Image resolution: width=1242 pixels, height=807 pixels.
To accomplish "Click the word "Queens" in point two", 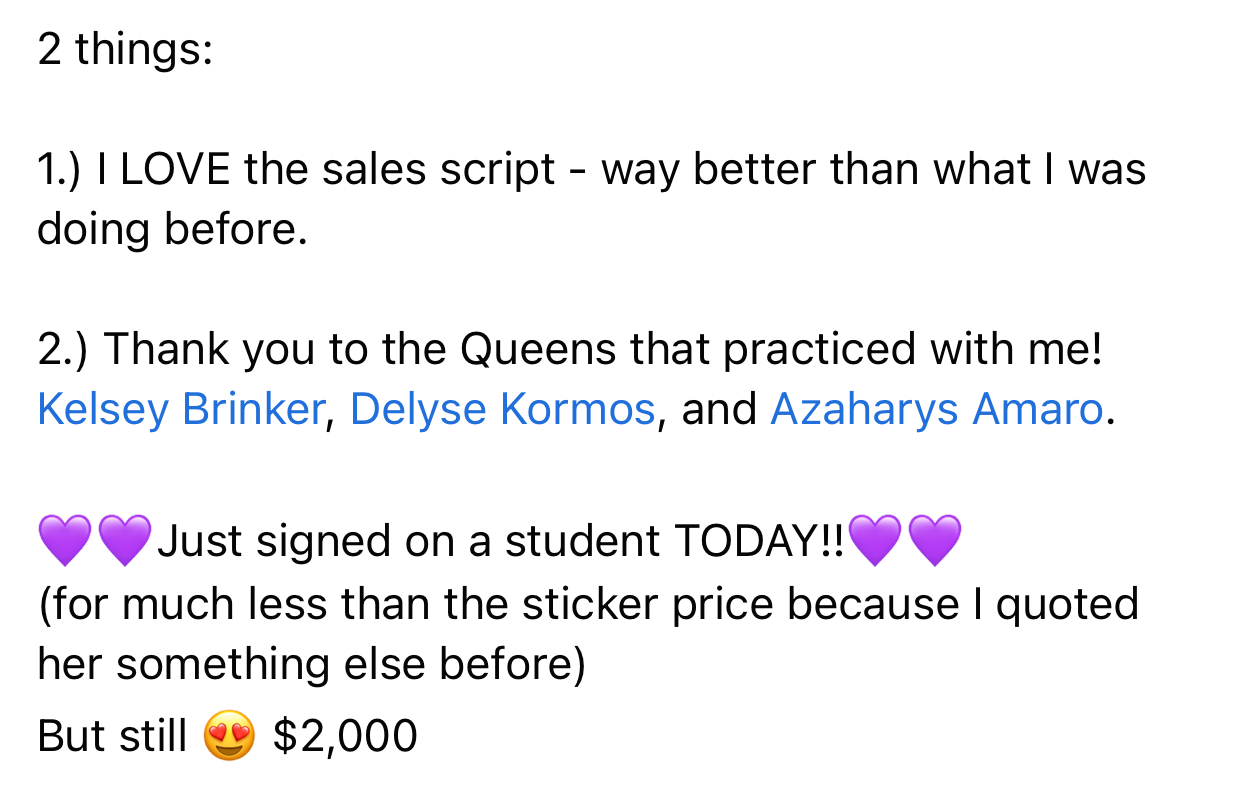I will [x=538, y=349].
